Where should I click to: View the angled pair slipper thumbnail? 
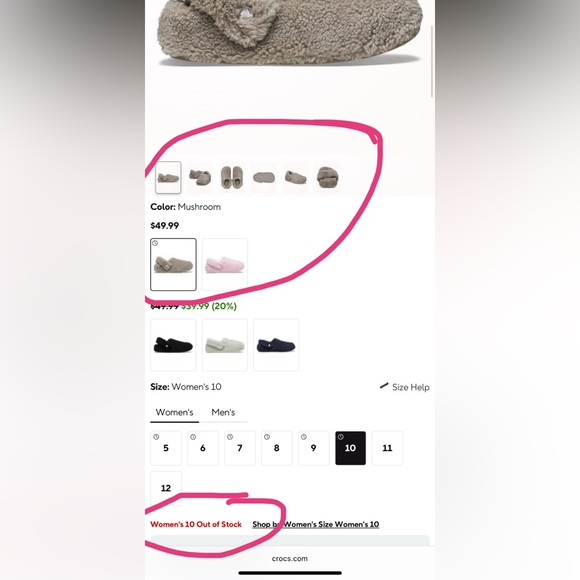click(x=200, y=177)
